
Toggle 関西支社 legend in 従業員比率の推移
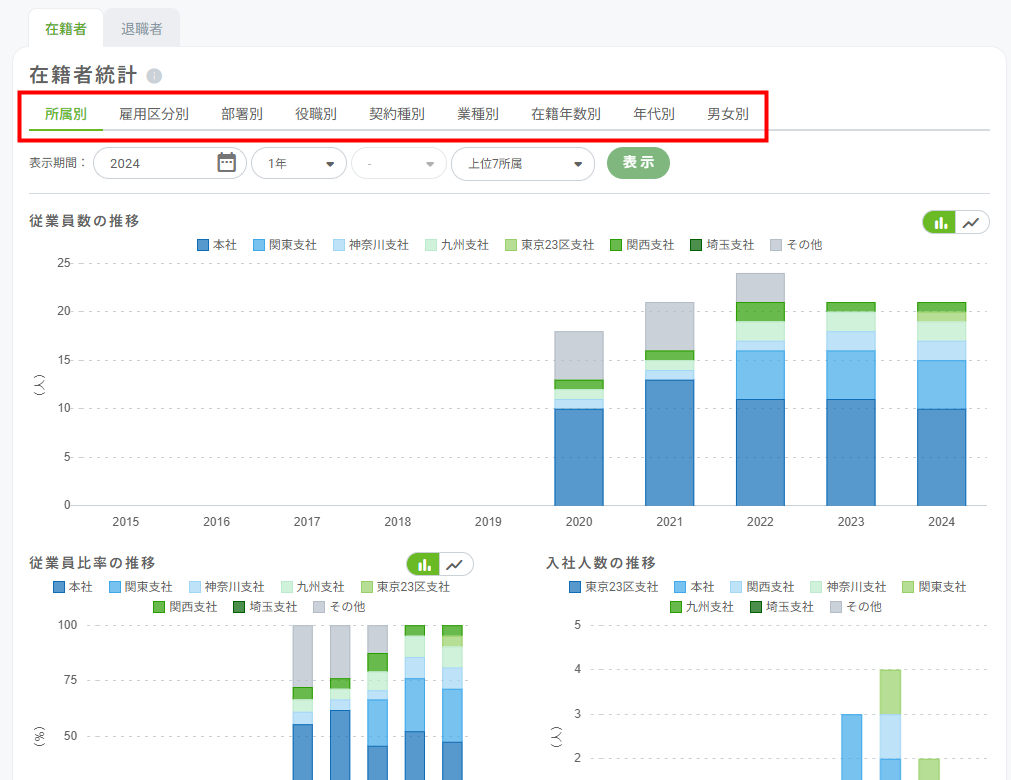pyautogui.click(x=186, y=607)
